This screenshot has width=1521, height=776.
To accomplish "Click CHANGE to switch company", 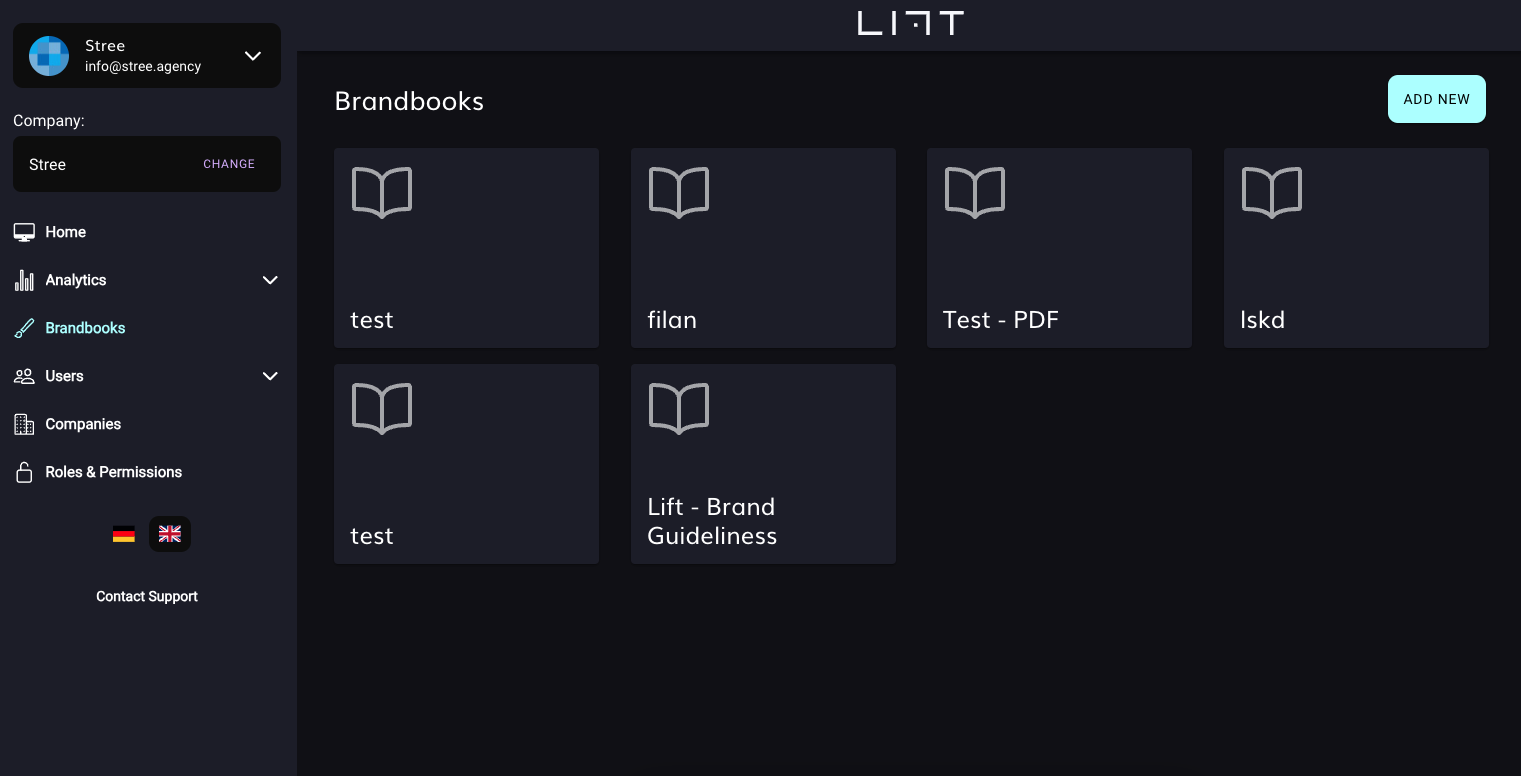I will (x=229, y=164).
